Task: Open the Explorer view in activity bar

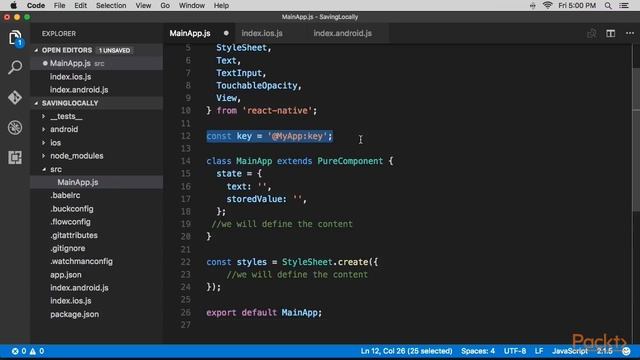Action: point(15,38)
